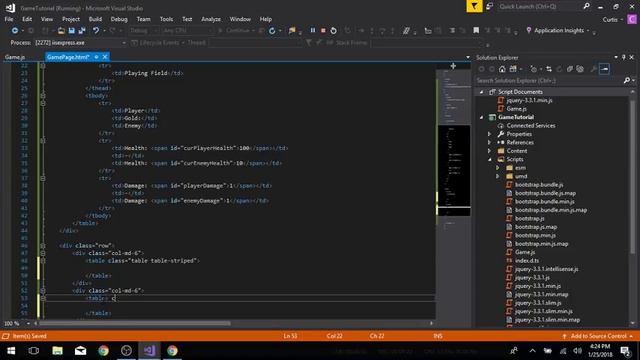Collapse the Script Documents node

click(481, 92)
